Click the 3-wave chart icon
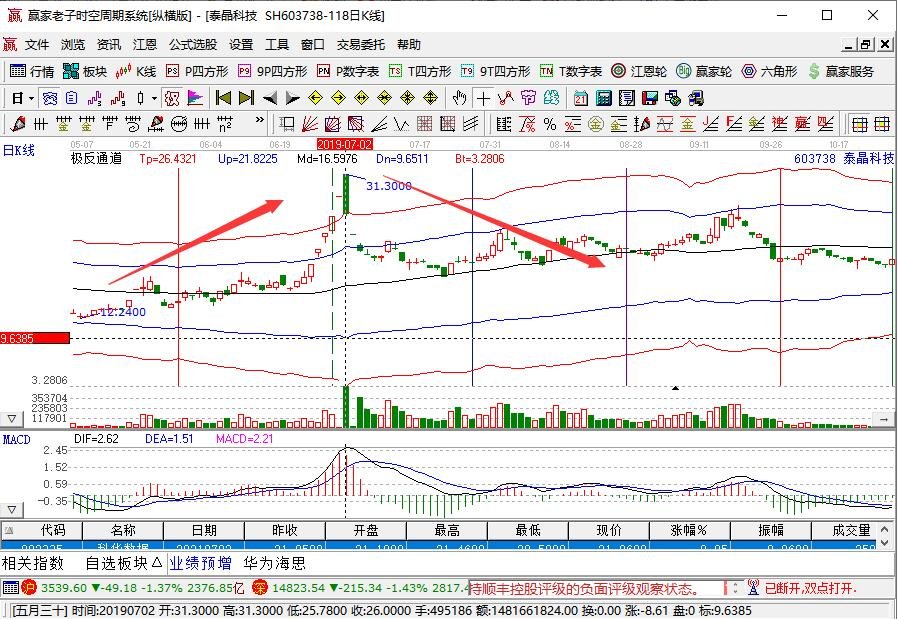The height and width of the screenshot is (619, 897). (x=94, y=98)
